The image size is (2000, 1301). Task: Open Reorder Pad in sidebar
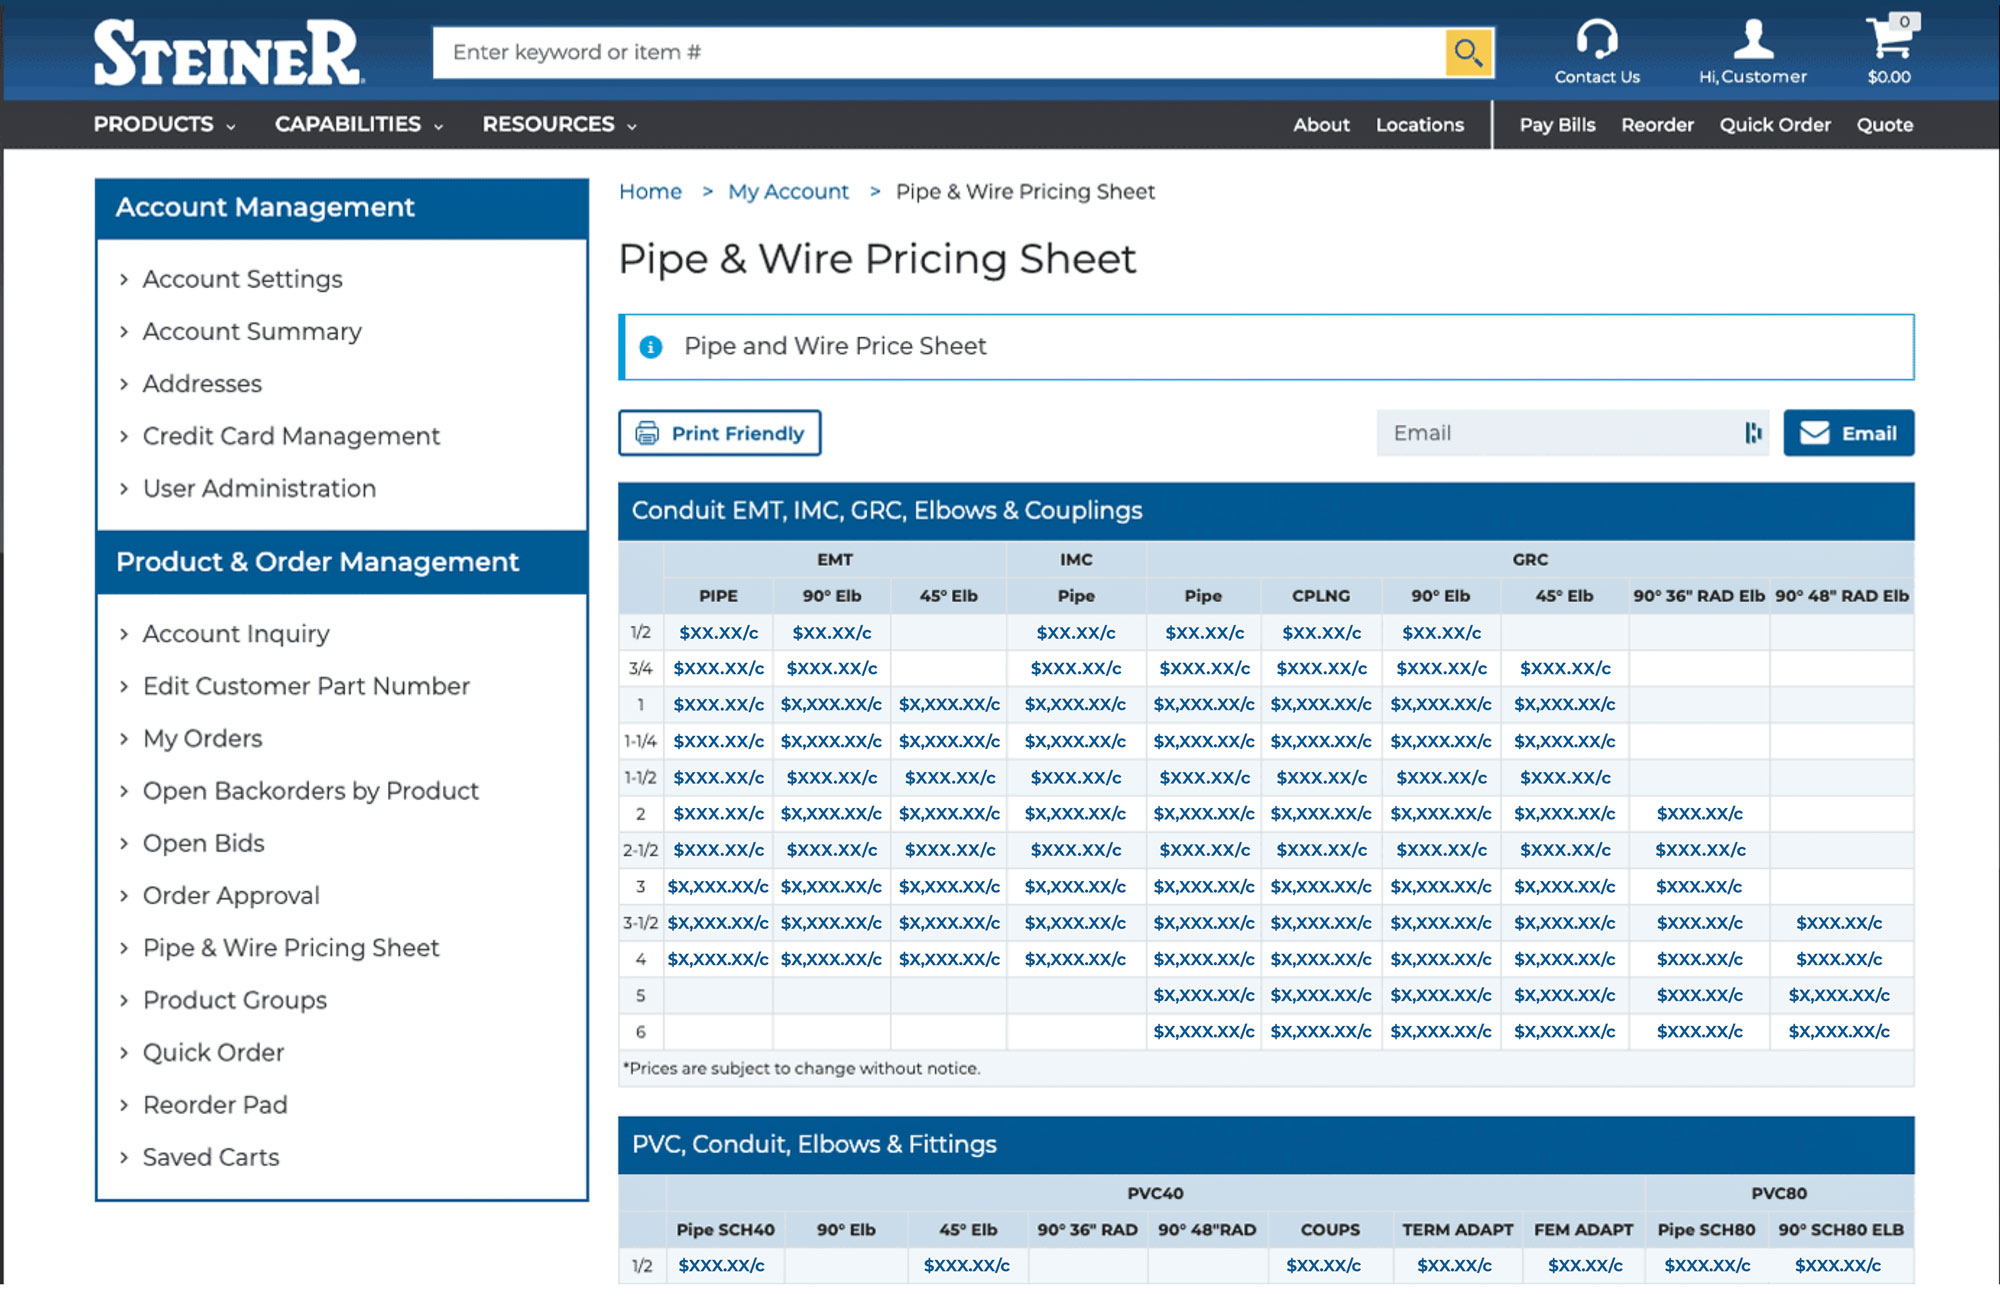click(x=215, y=1105)
